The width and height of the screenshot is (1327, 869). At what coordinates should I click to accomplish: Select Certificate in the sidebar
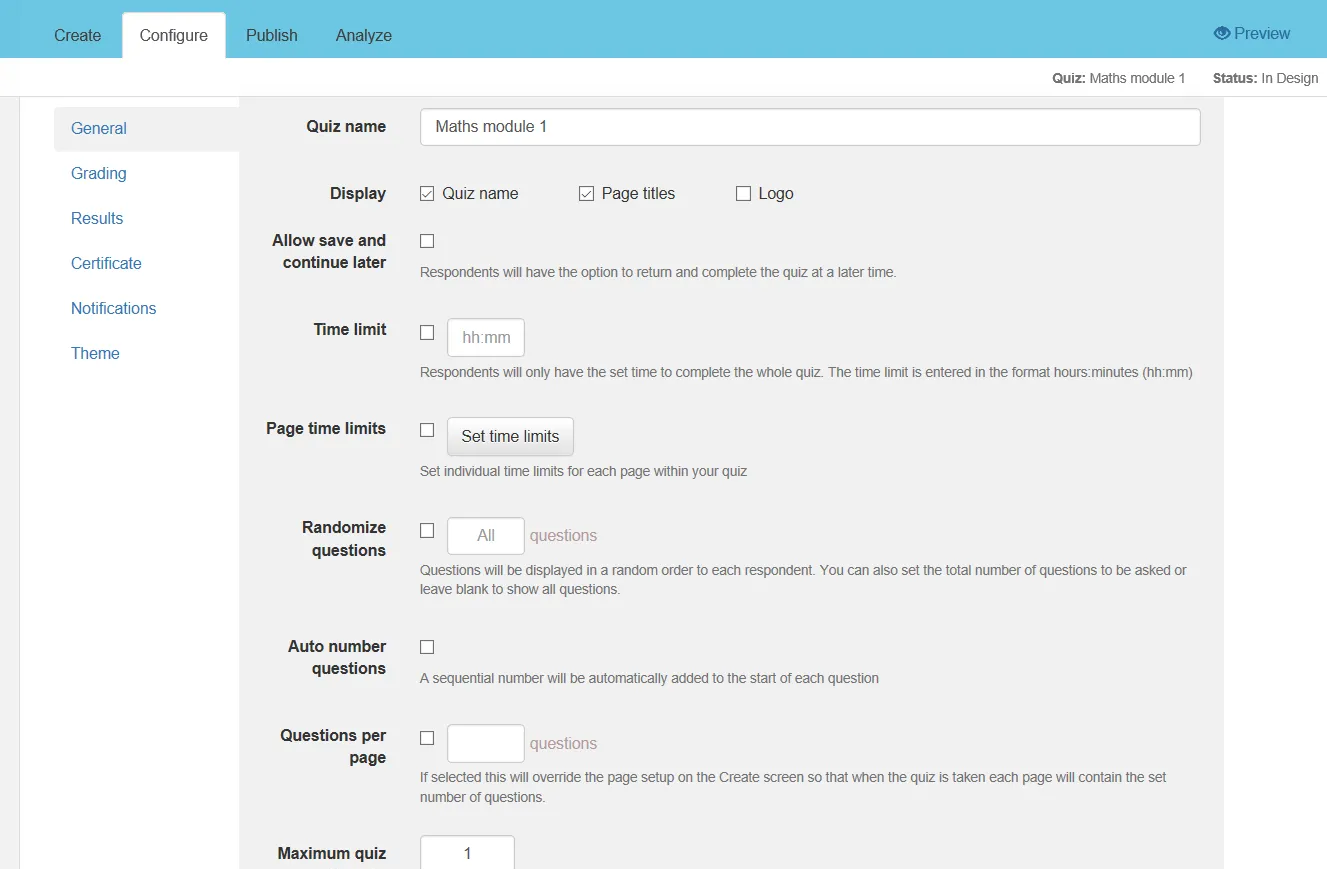coord(106,263)
